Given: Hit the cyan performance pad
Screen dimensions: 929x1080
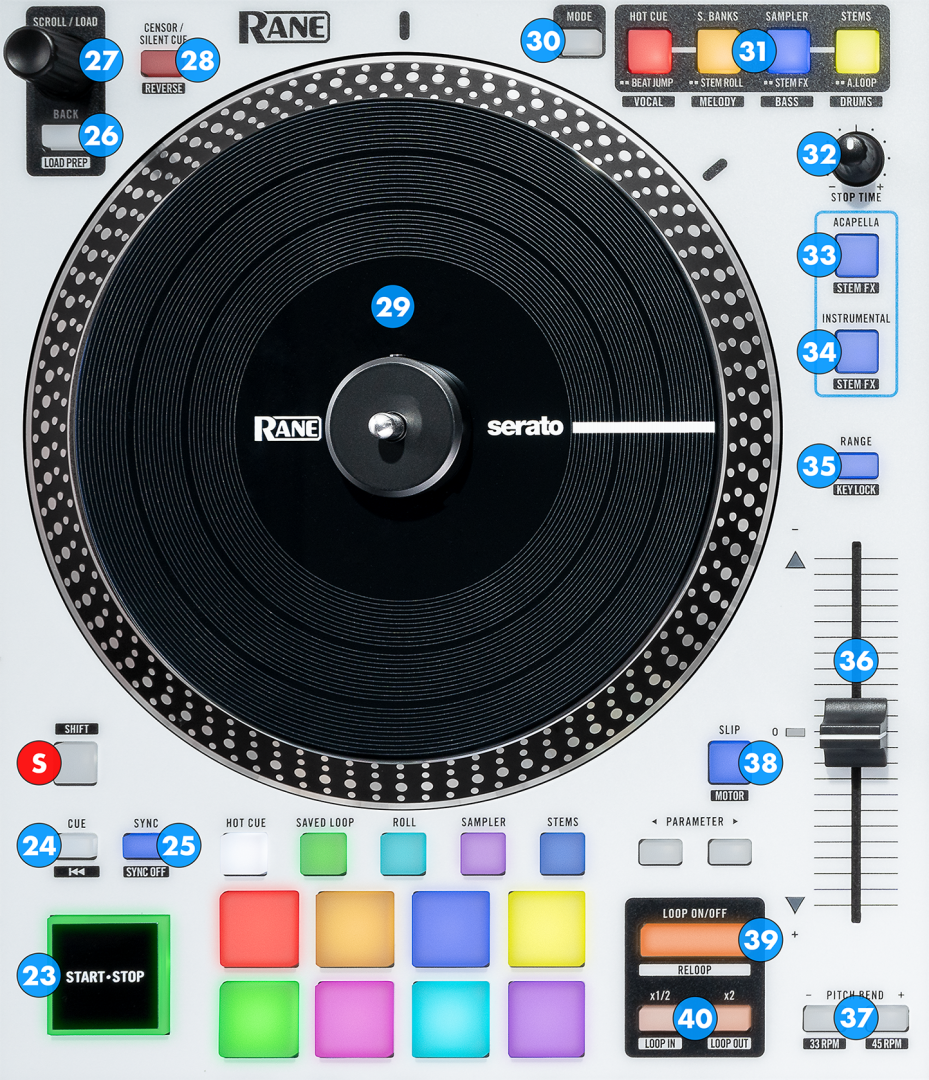Looking at the screenshot, I should pyautogui.click(x=450, y=1019).
